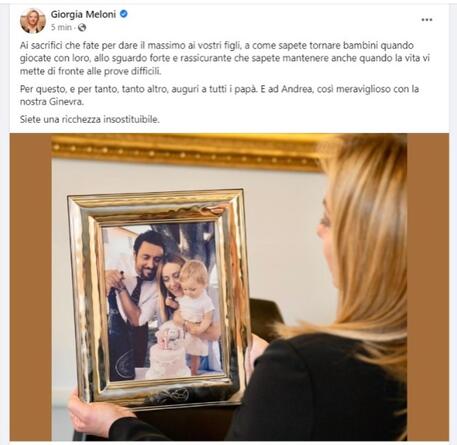Viewport: 457px width, 445px height.
Task: Click the blue verified badge
Action: 124,14
